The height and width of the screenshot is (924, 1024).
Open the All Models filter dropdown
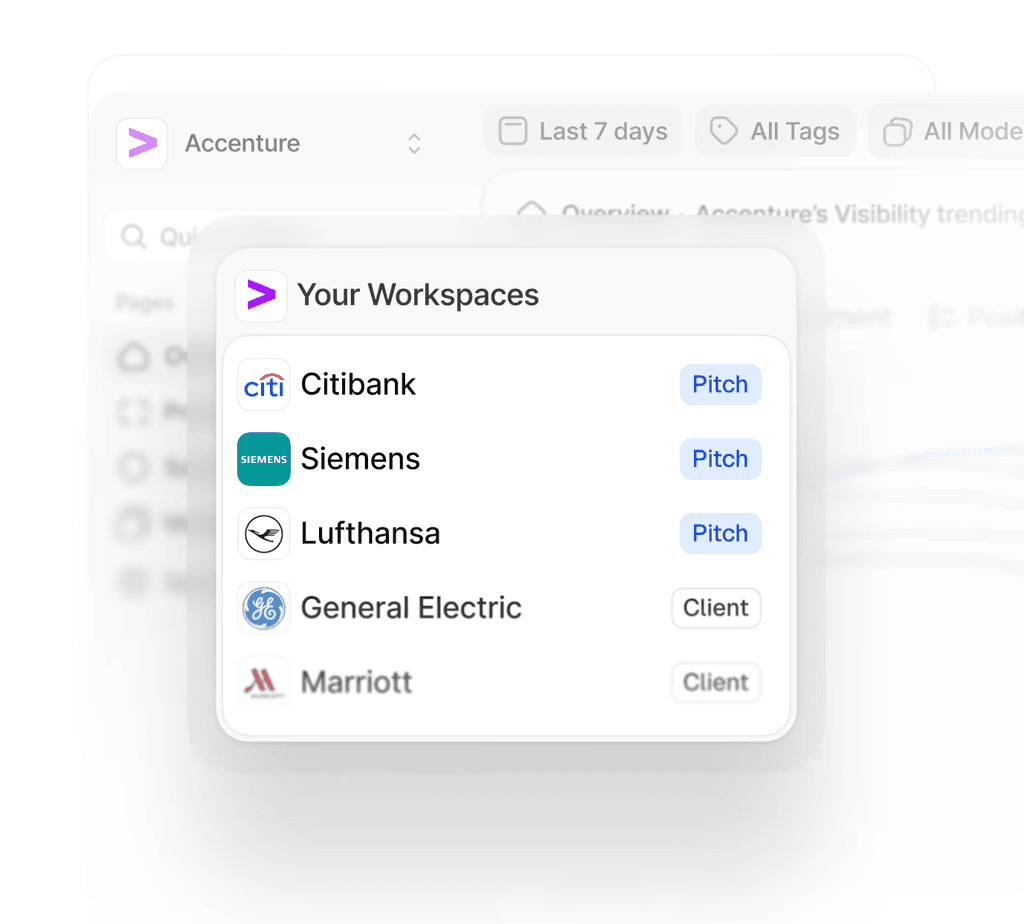point(955,131)
